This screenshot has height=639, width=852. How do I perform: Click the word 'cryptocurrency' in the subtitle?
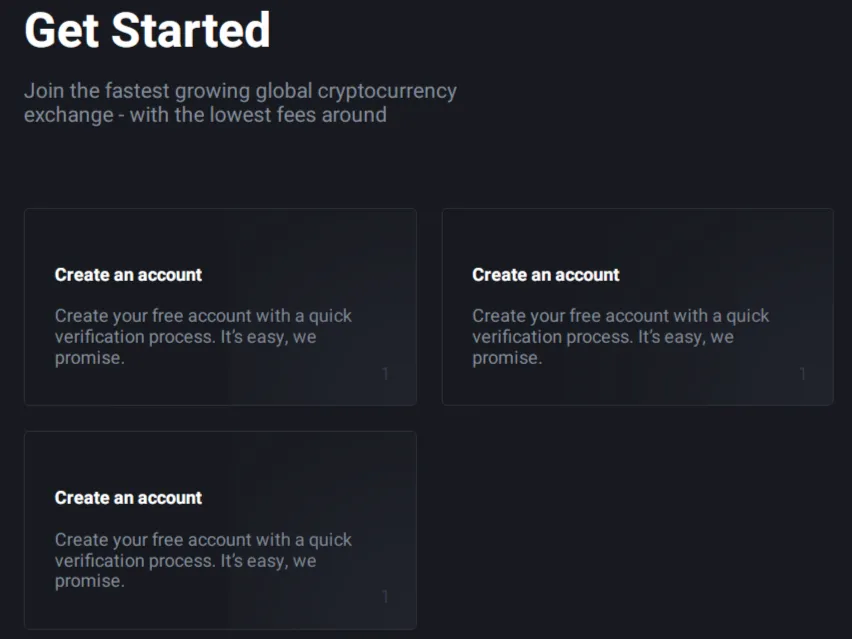coord(387,91)
